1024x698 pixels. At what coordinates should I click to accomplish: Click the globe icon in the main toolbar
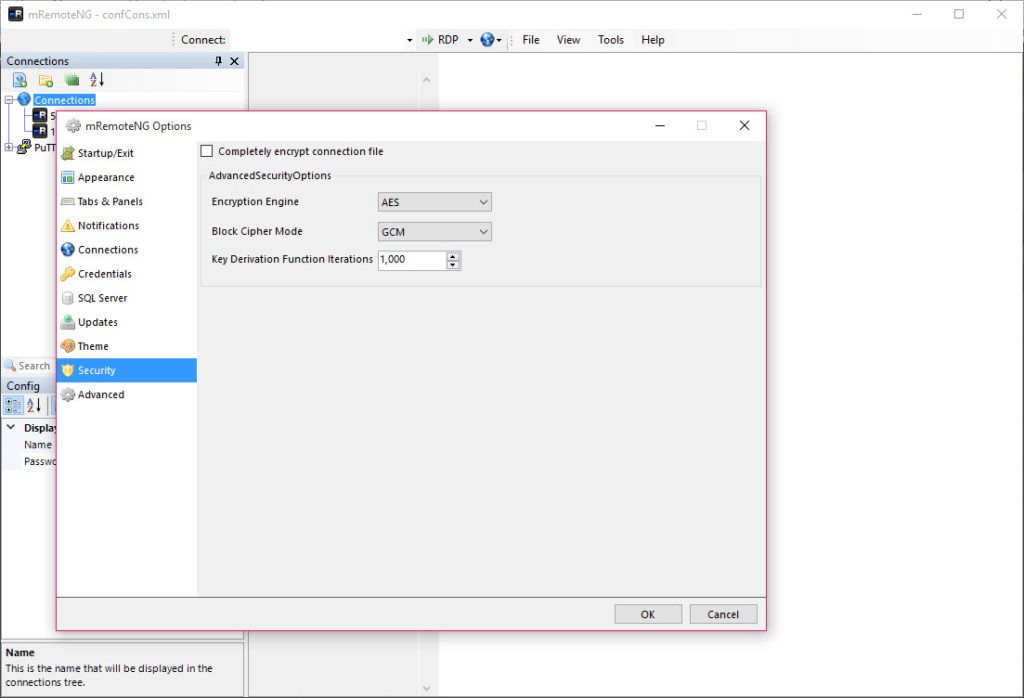[487, 40]
